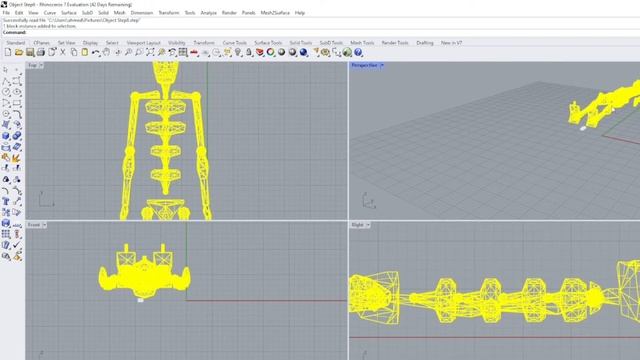Click the Paste clipboard icon

[84, 52]
